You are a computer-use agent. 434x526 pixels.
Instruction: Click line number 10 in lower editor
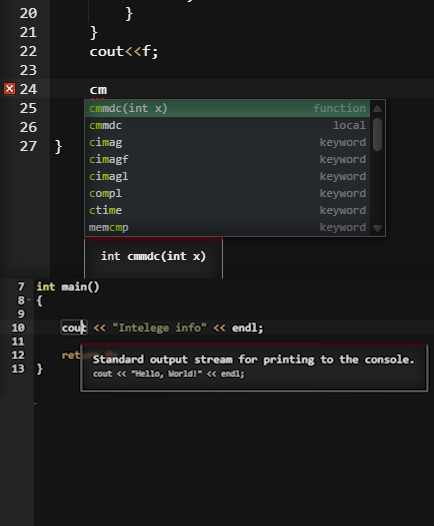(x=18, y=328)
